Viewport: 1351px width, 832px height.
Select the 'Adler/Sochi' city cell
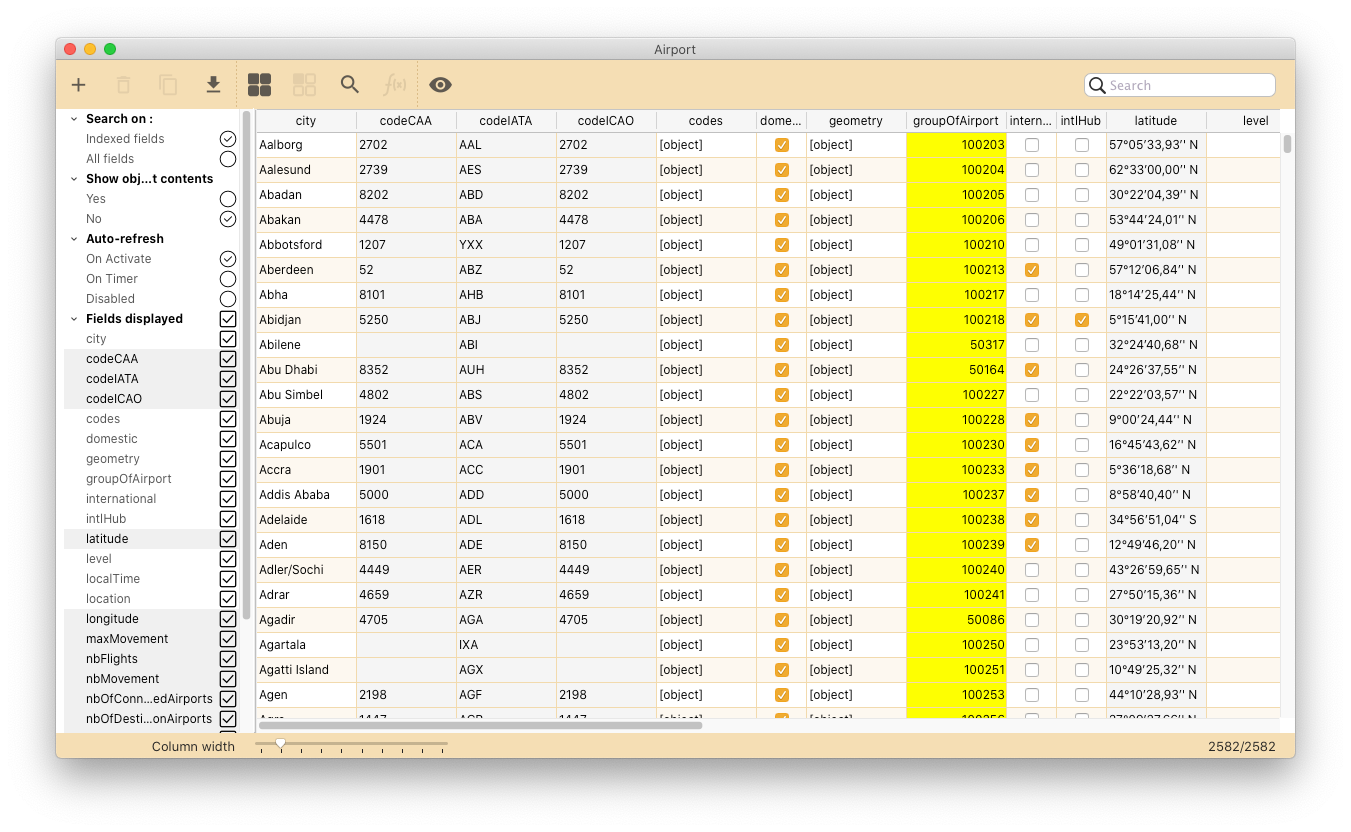pos(306,570)
